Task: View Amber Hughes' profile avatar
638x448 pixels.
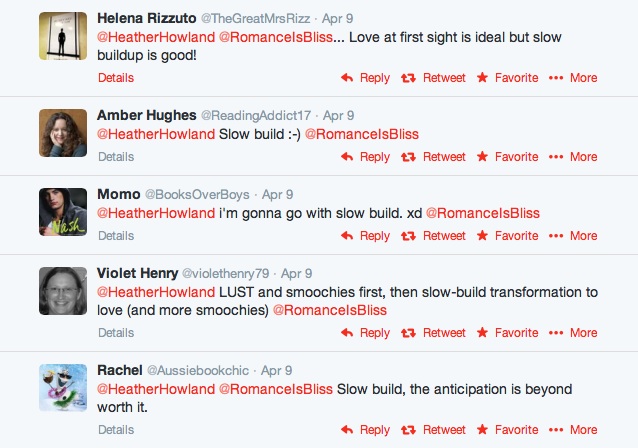Action: pos(62,134)
